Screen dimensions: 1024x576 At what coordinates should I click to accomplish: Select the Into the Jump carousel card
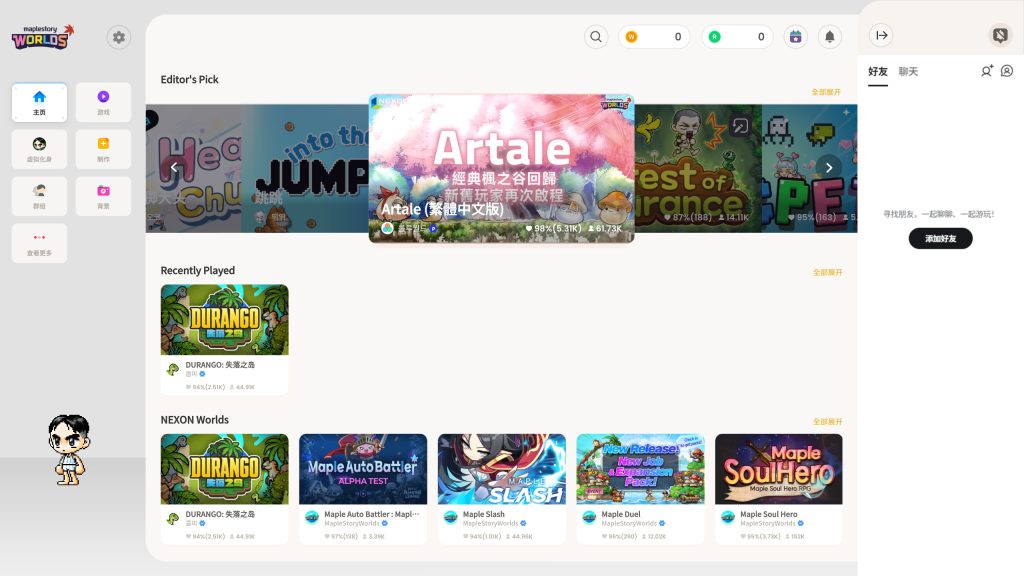tap(305, 168)
